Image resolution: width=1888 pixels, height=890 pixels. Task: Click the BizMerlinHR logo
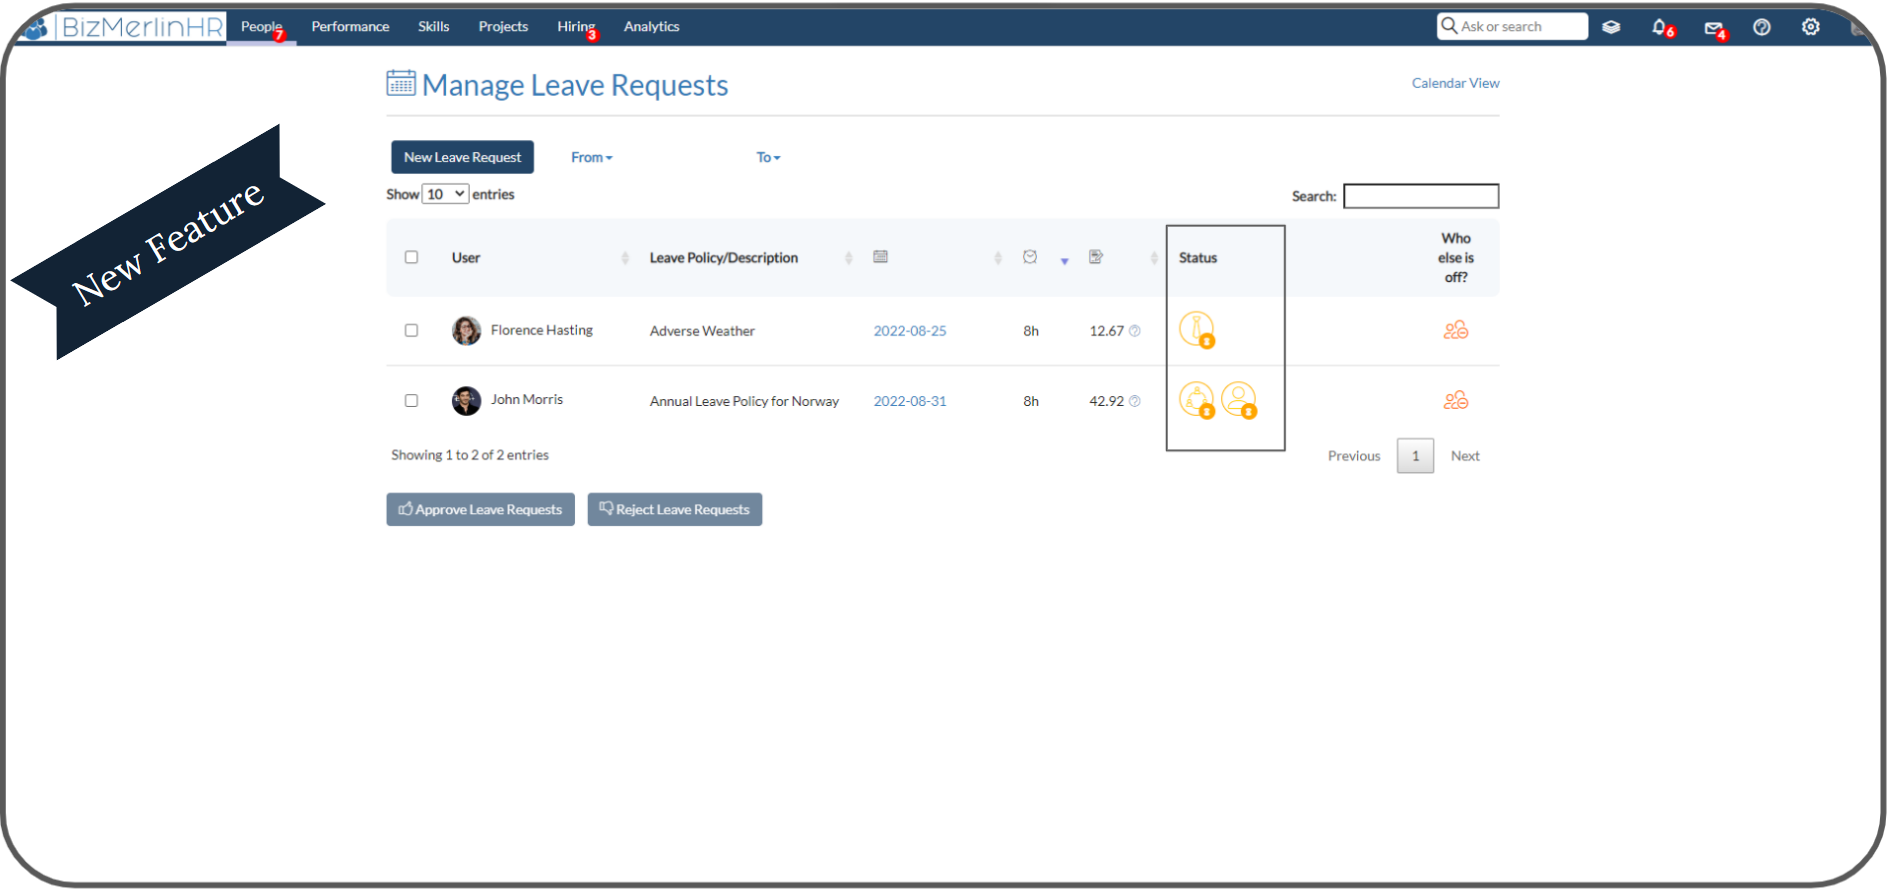tap(122, 27)
